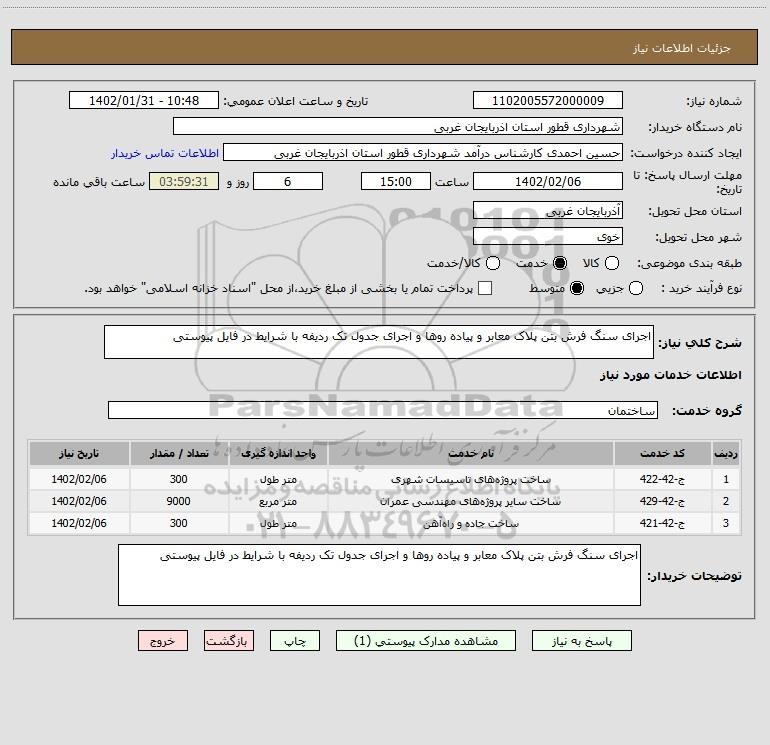Click the request creator field حسین احمدی

pos(423,153)
